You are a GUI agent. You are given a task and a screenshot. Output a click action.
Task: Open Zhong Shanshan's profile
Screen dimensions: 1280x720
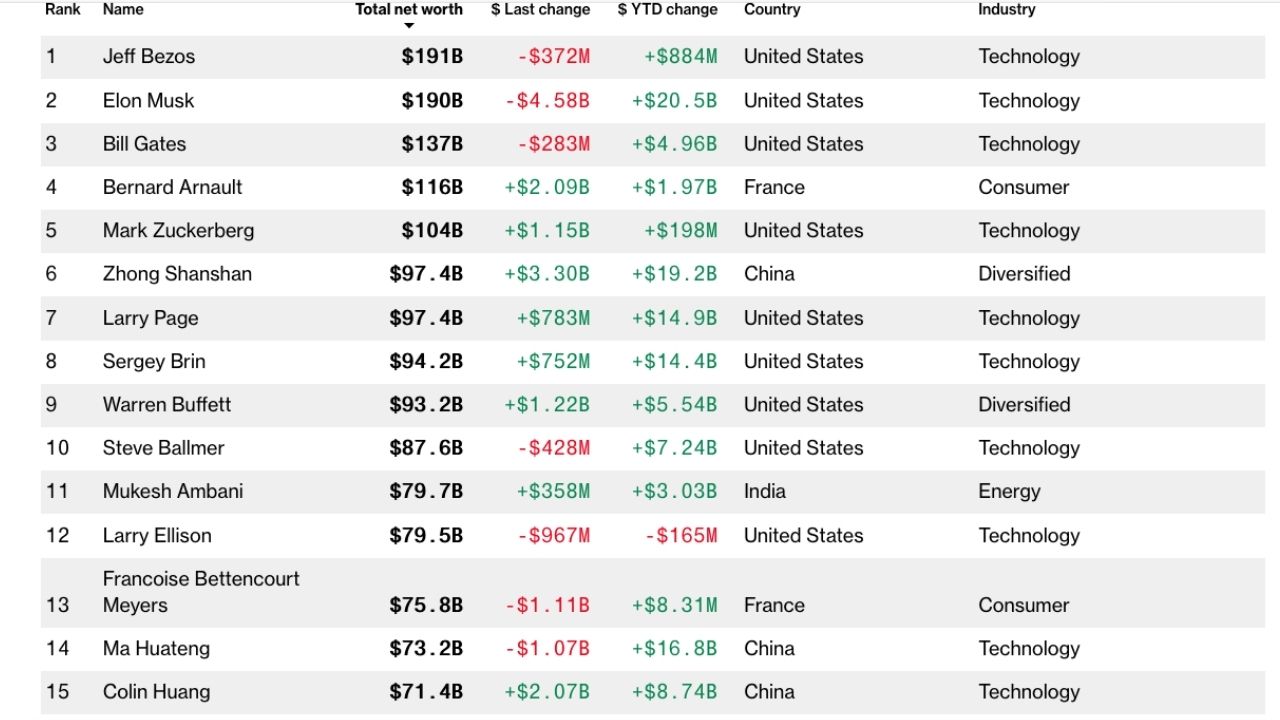(177, 274)
